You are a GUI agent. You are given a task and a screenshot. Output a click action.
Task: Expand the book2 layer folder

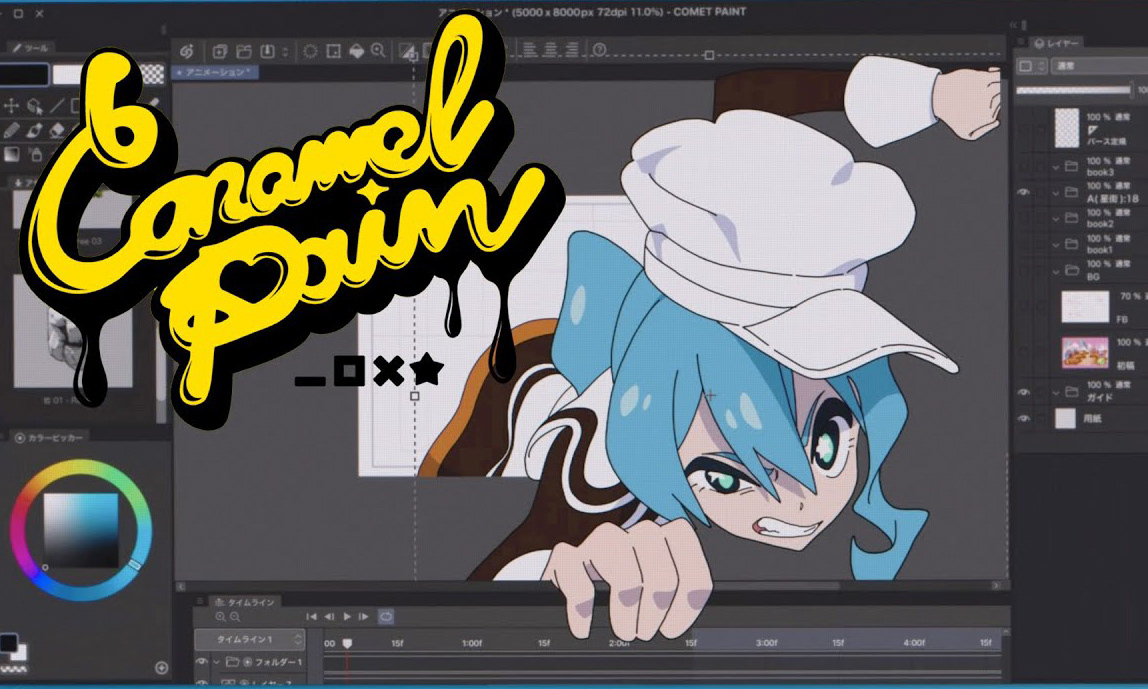tap(1056, 218)
